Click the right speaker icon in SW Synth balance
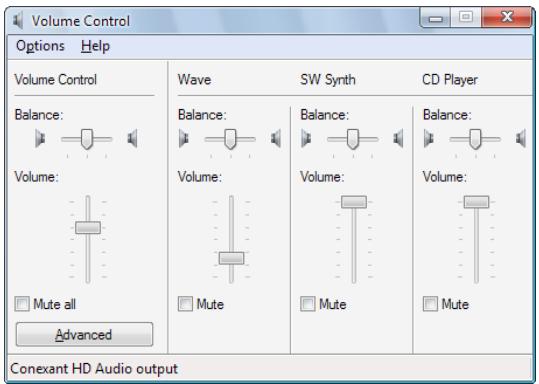Image resolution: width=539 pixels, height=384 pixels. pos(398,139)
